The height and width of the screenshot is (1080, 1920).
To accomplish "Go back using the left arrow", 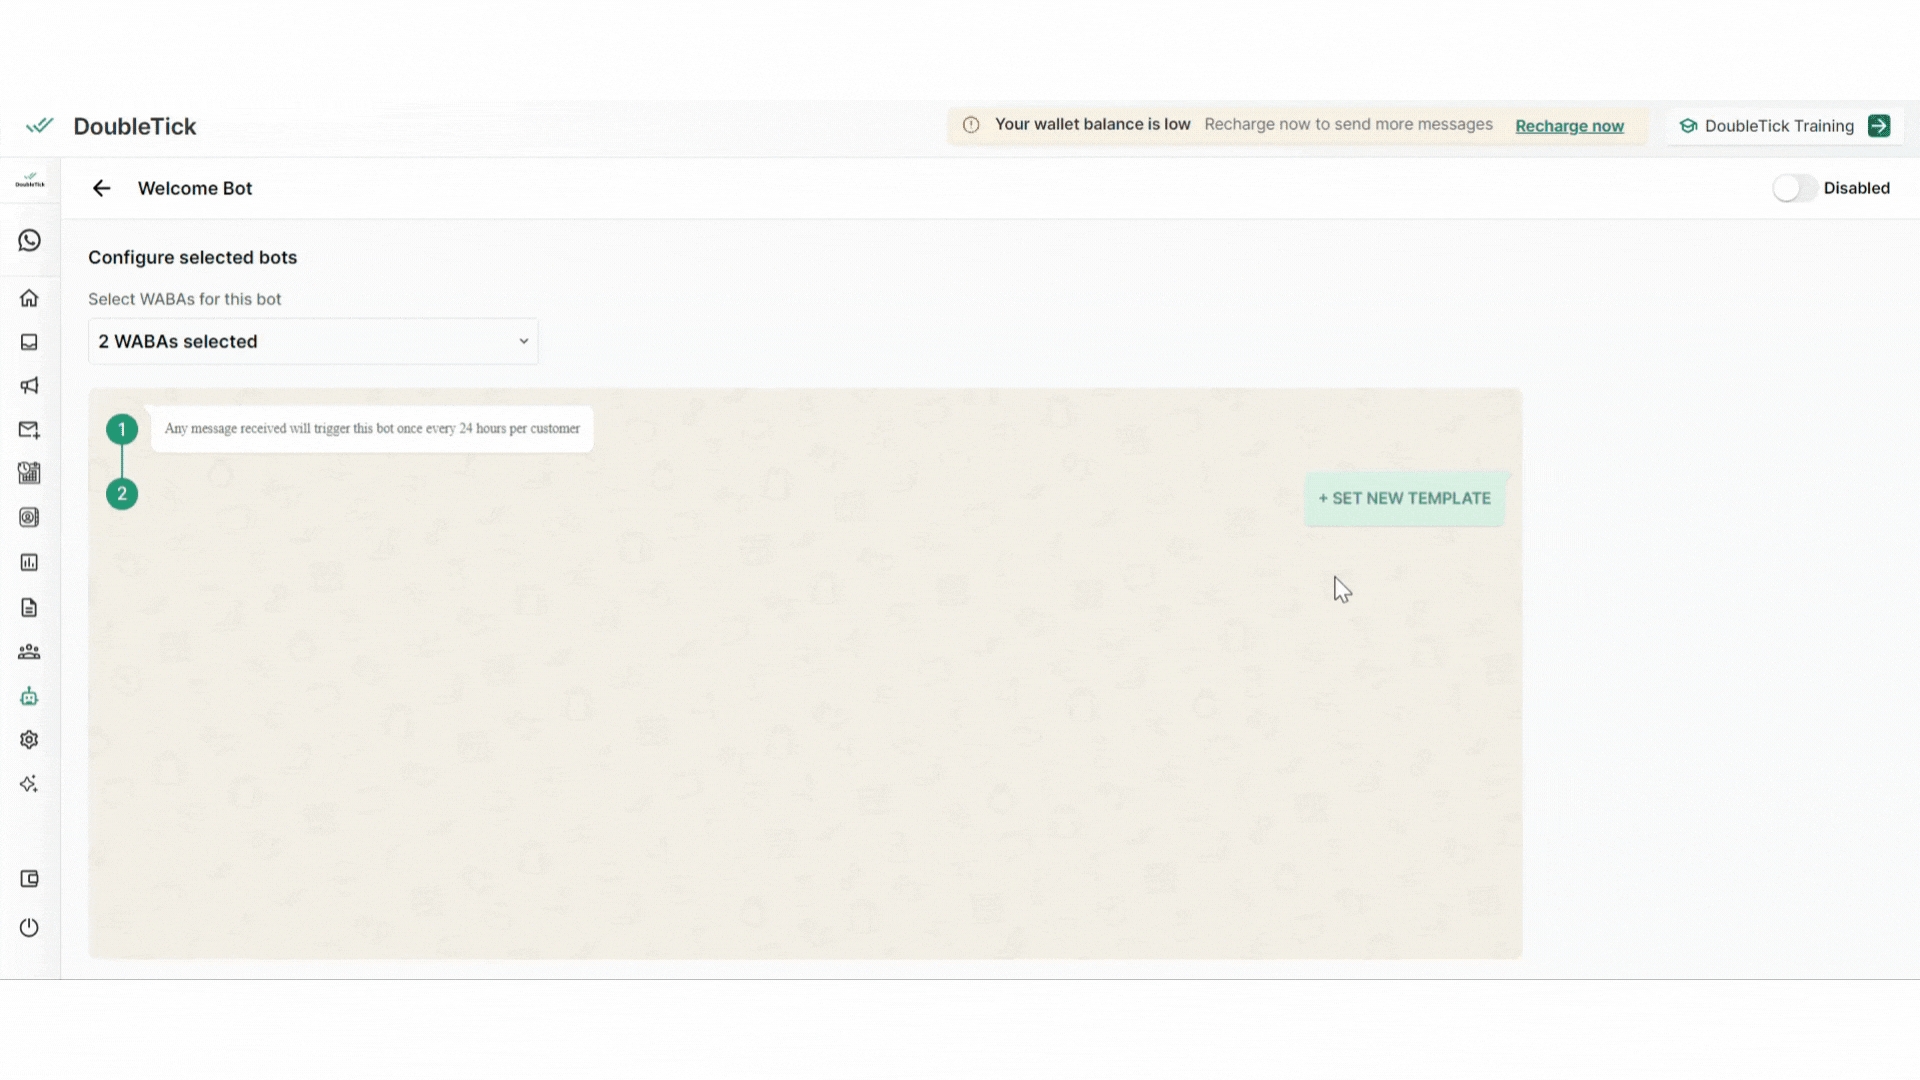I will (x=101, y=188).
